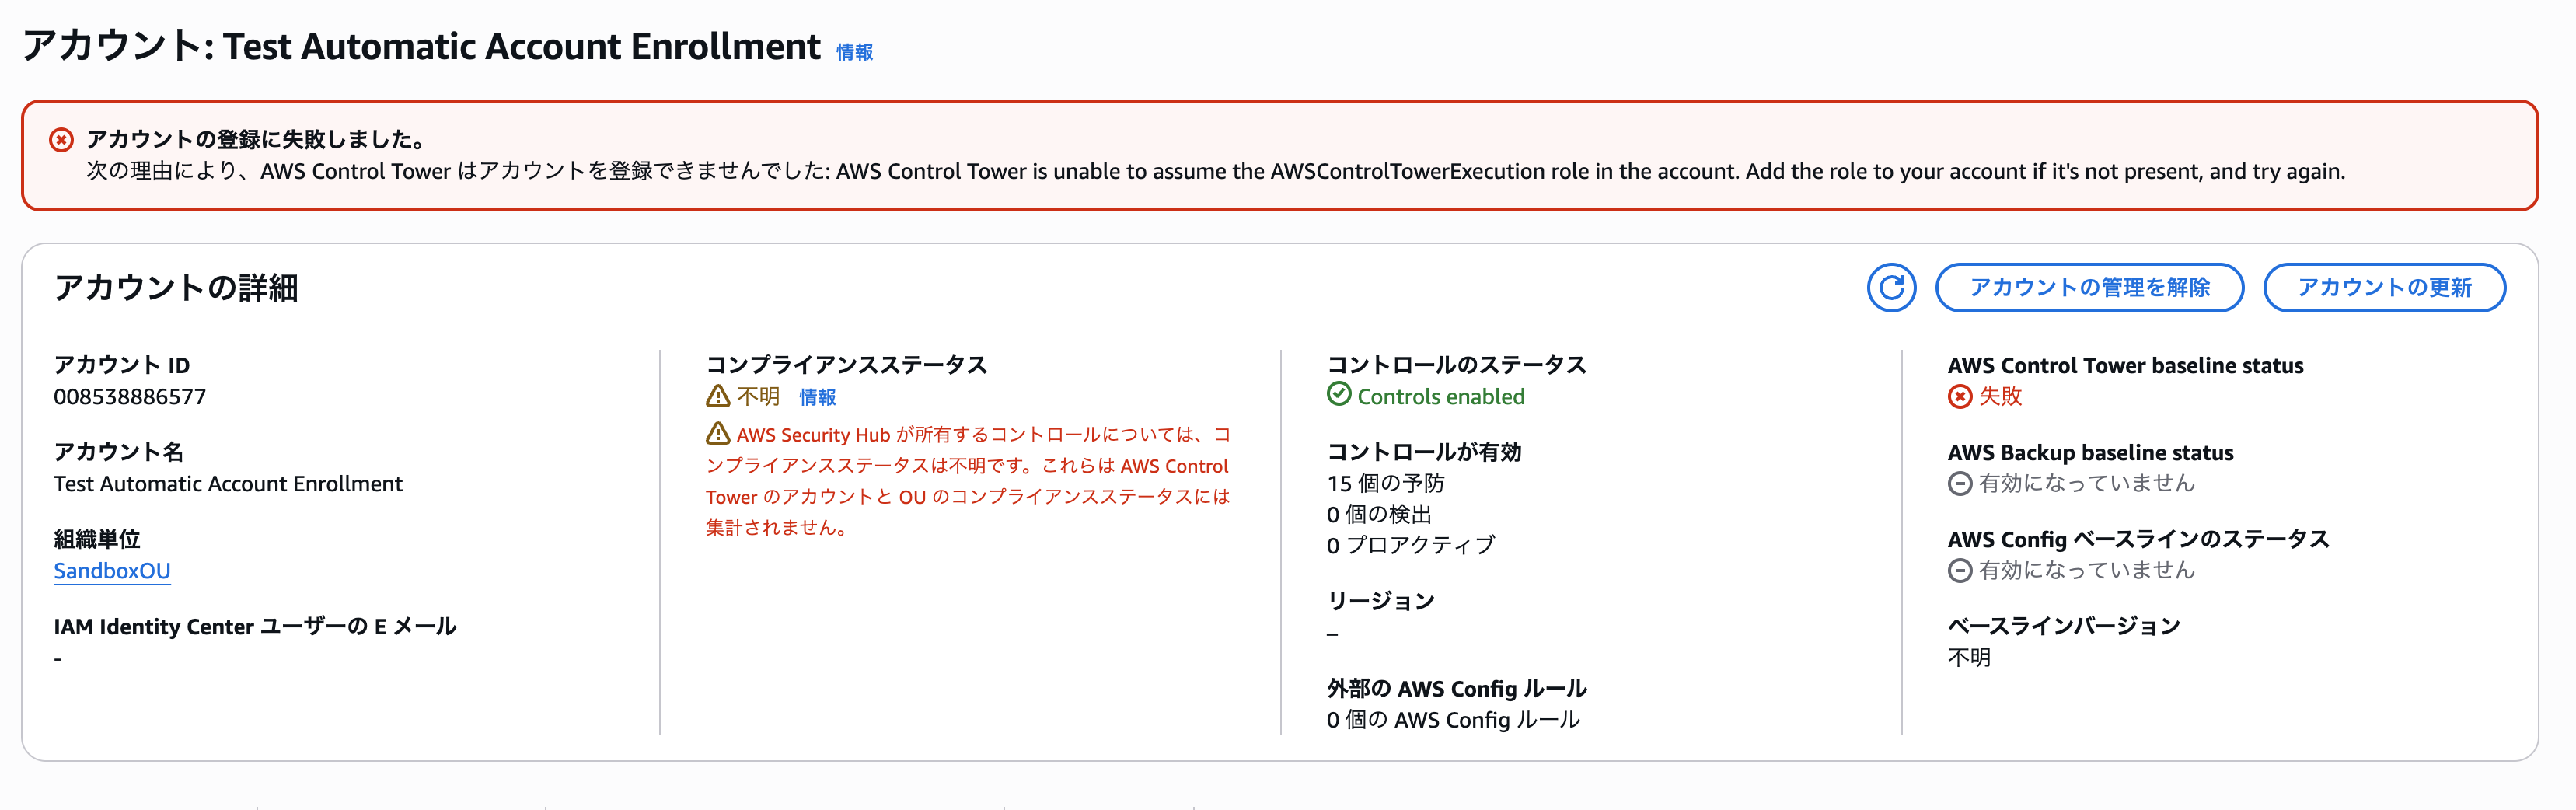This screenshot has height=810, width=2576.
Task: Click the red error icon in the alert banner
Action: point(62,139)
